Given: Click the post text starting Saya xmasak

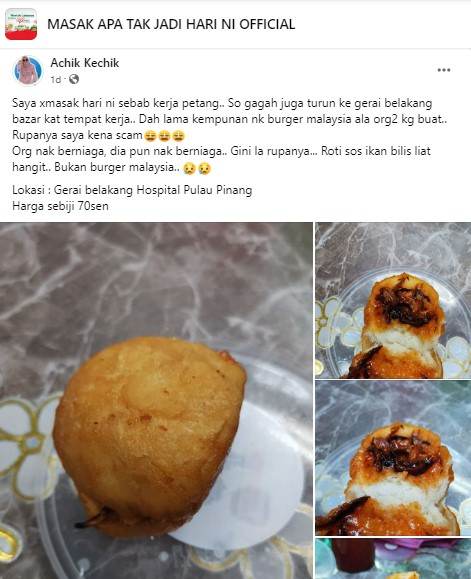Looking at the screenshot, I should [x=230, y=135].
